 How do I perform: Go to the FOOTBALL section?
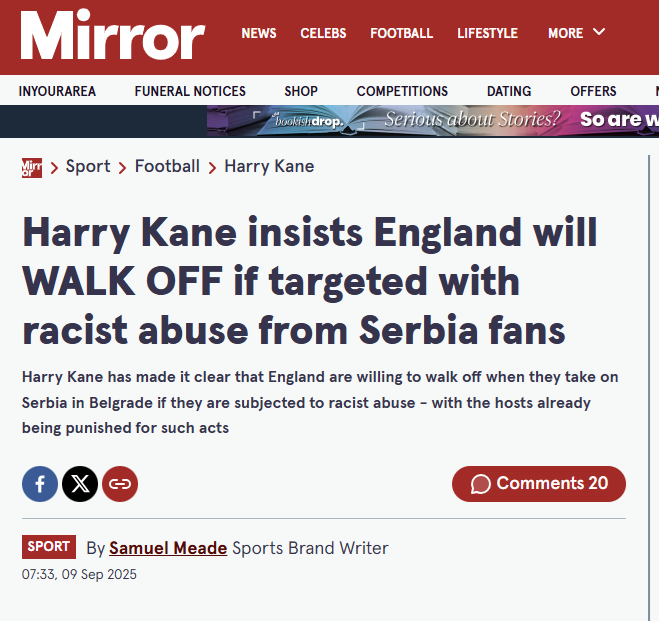[401, 33]
